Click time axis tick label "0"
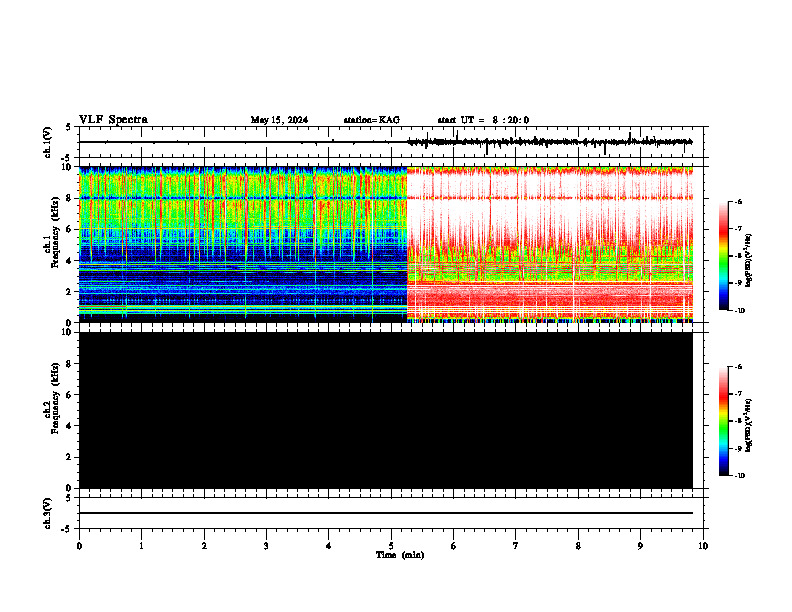The image size is (792, 612). point(79,546)
